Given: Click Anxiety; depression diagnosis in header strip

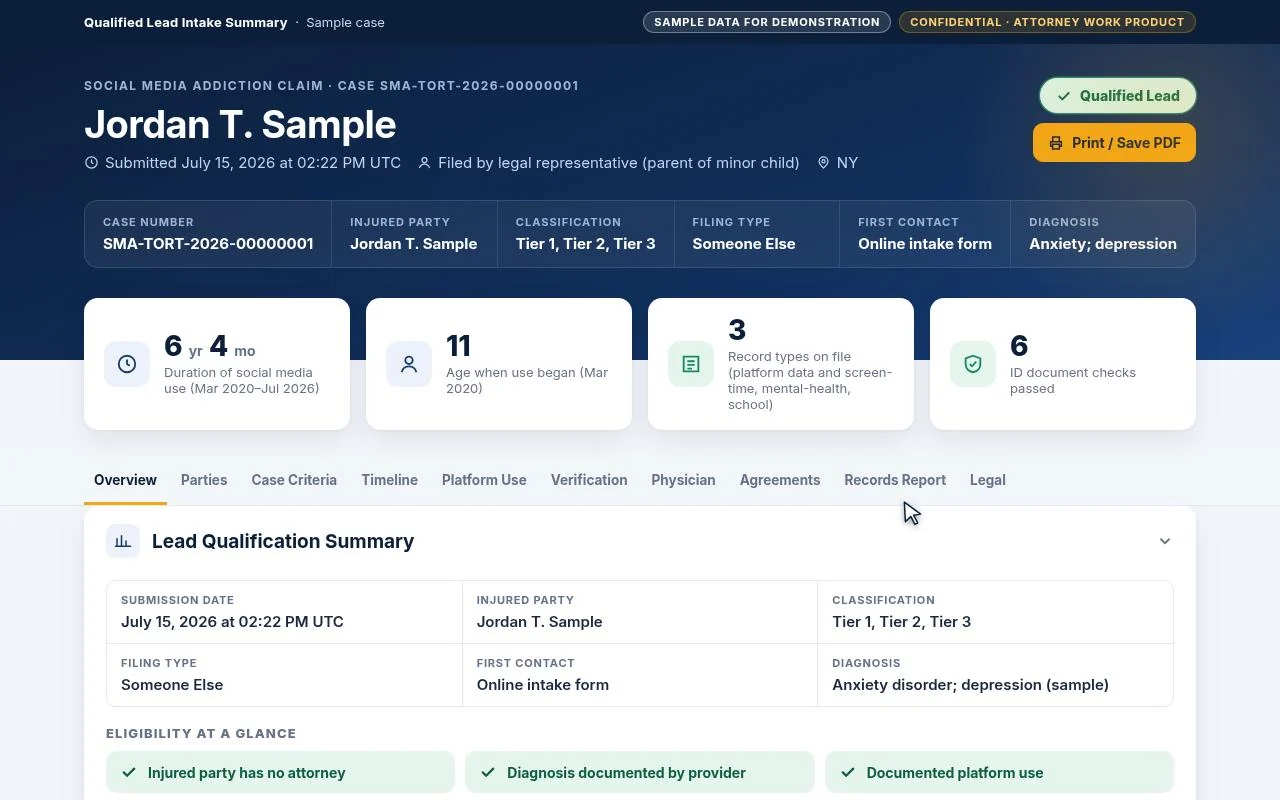Looking at the screenshot, I should click(1103, 244).
